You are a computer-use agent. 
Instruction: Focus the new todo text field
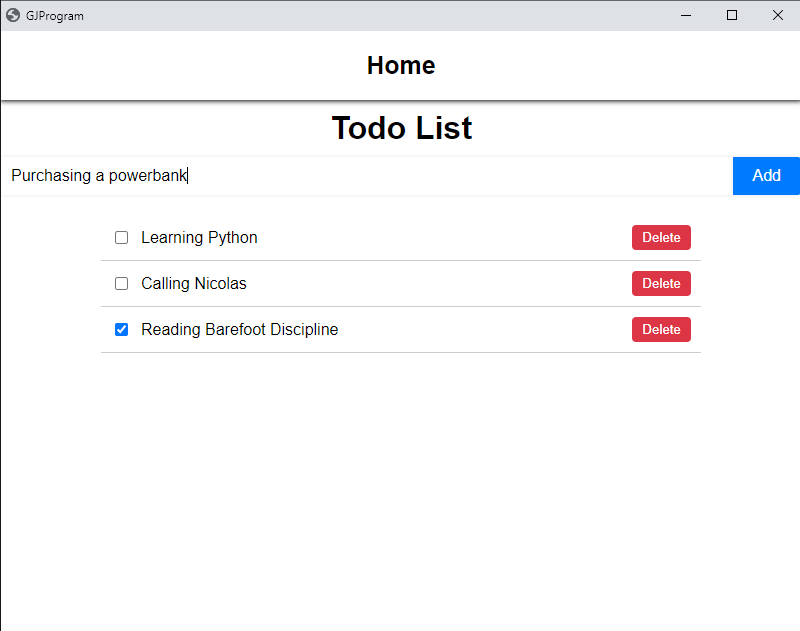tap(400, 176)
